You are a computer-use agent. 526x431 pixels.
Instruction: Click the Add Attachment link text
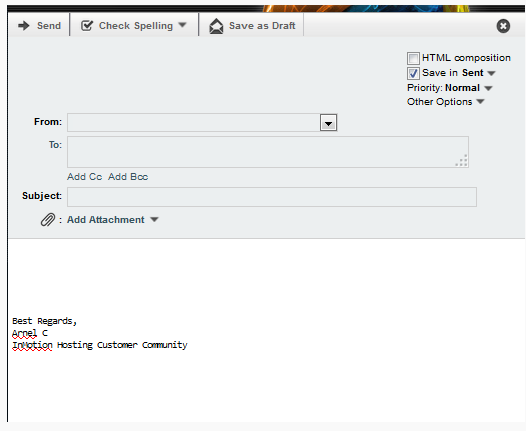[x=106, y=220]
